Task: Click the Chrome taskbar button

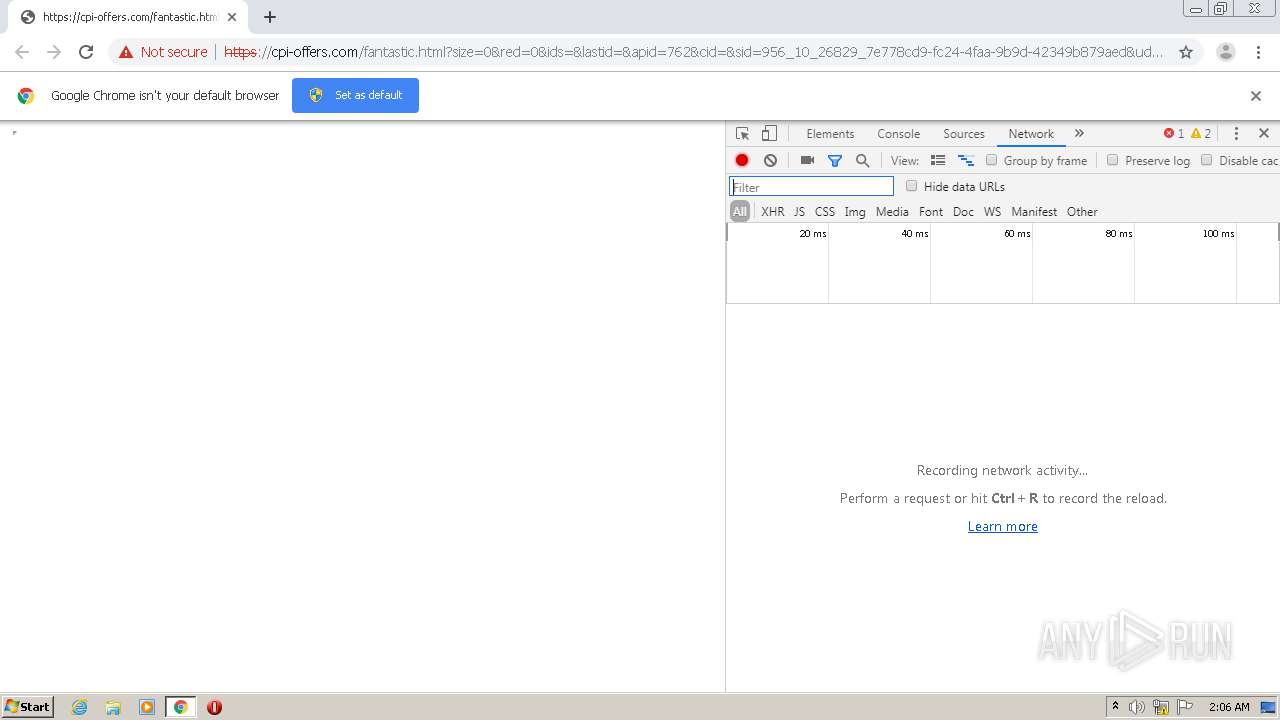Action: point(181,707)
